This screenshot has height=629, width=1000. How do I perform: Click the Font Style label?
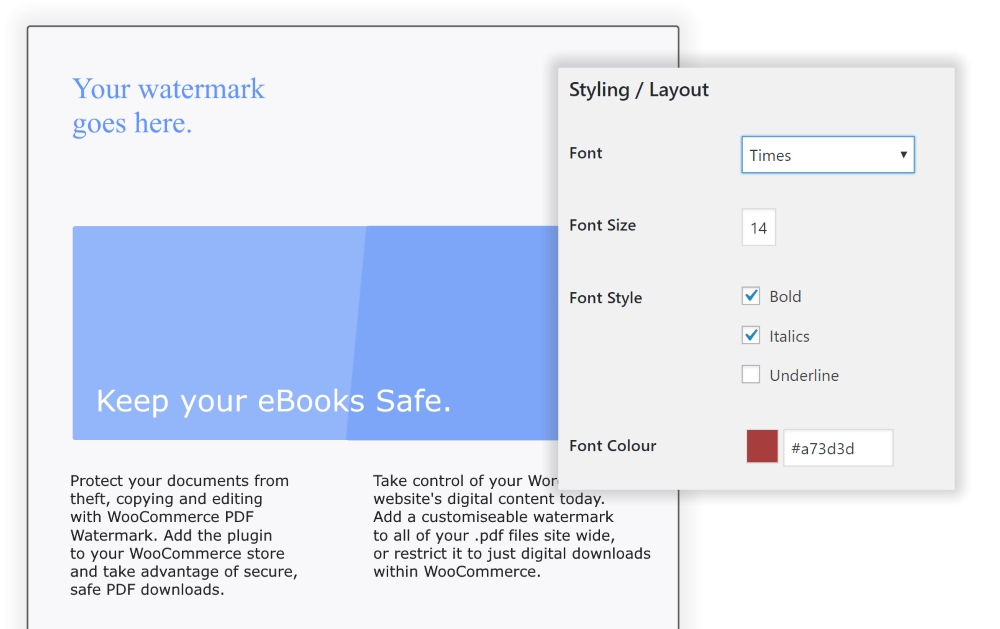click(x=605, y=297)
